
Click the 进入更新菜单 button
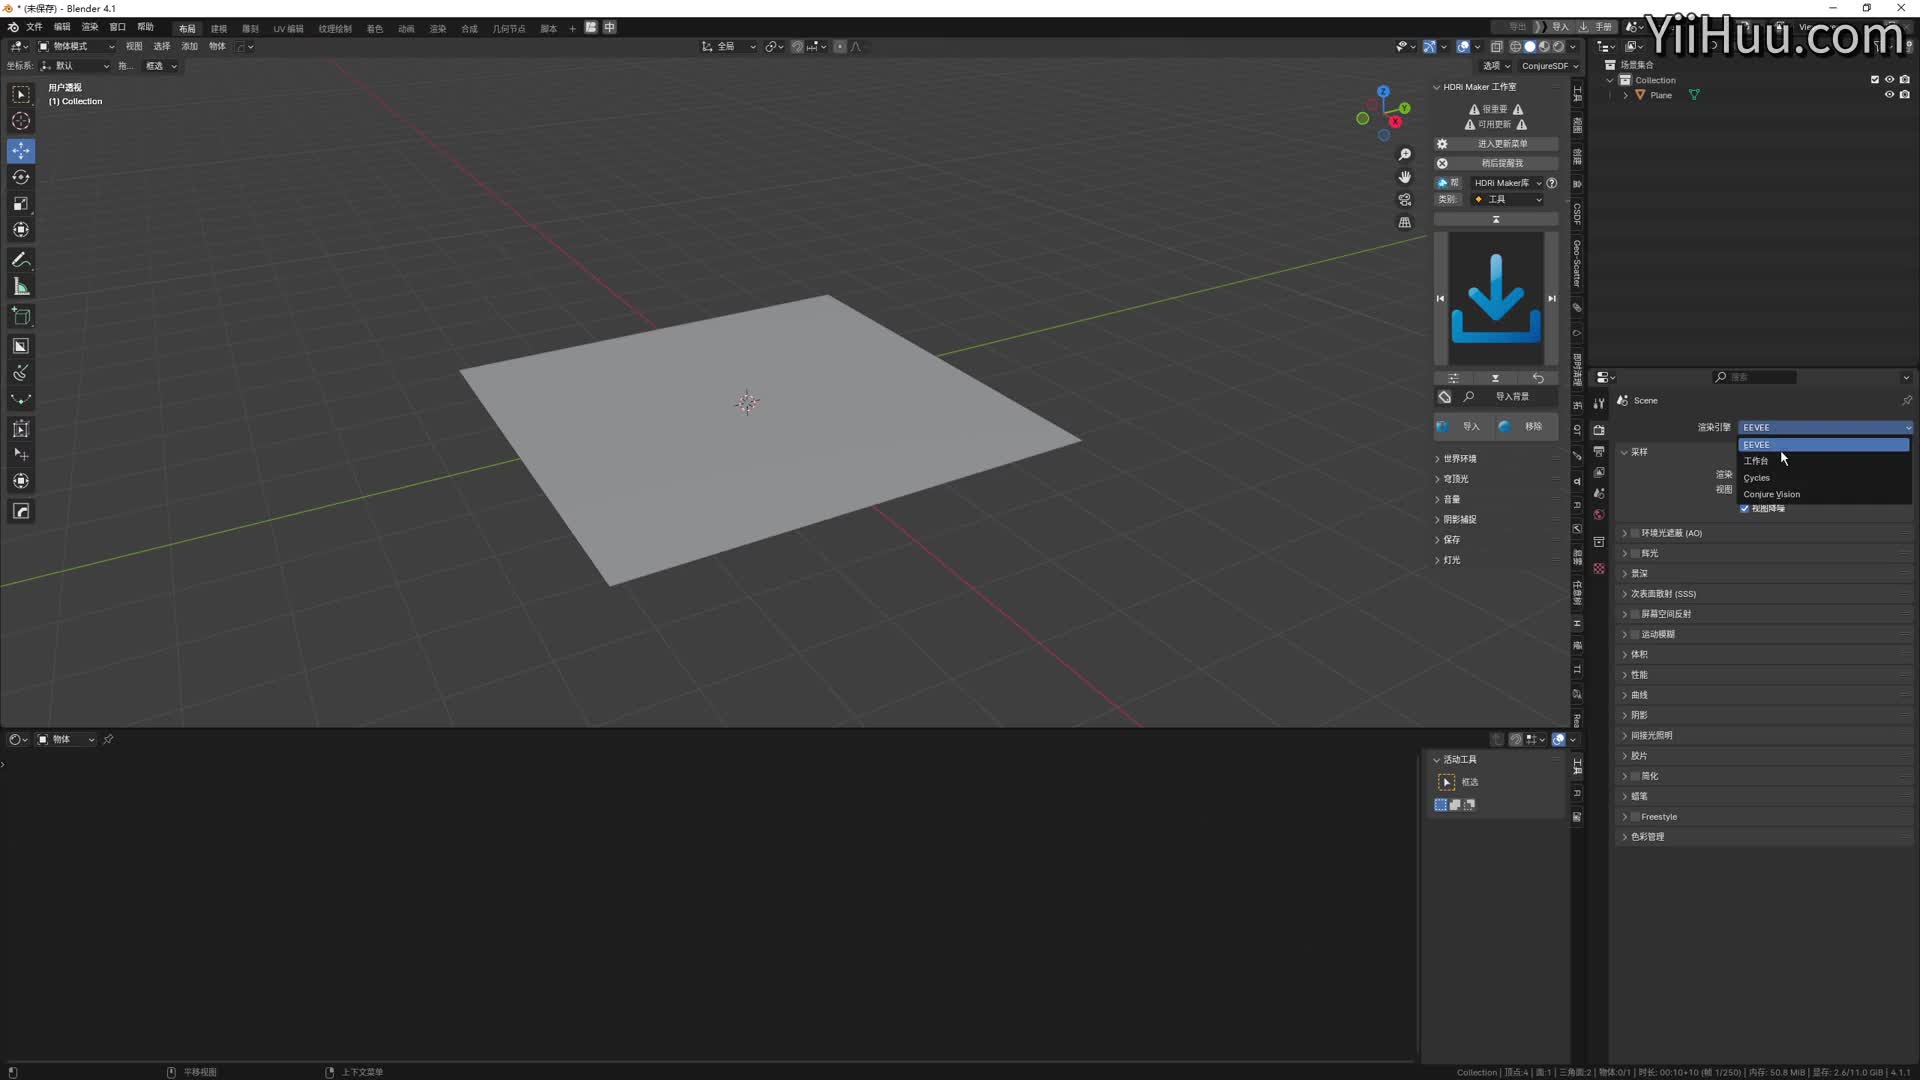tap(1502, 144)
